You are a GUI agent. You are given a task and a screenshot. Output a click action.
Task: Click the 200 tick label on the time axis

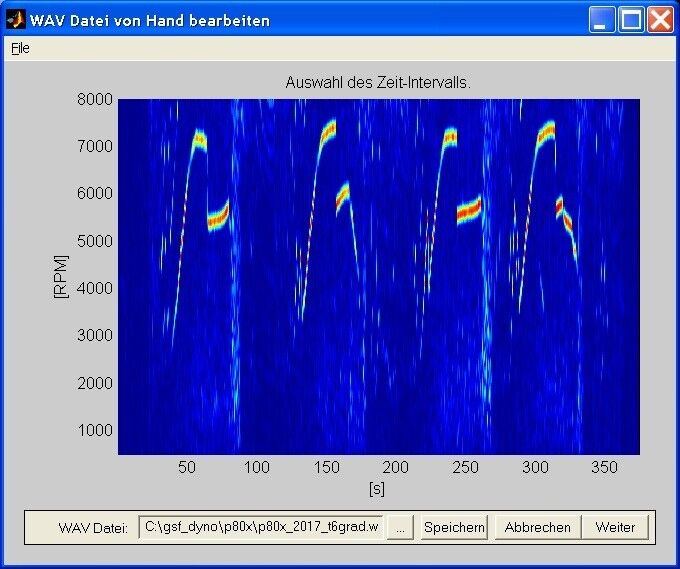[x=396, y=467]
